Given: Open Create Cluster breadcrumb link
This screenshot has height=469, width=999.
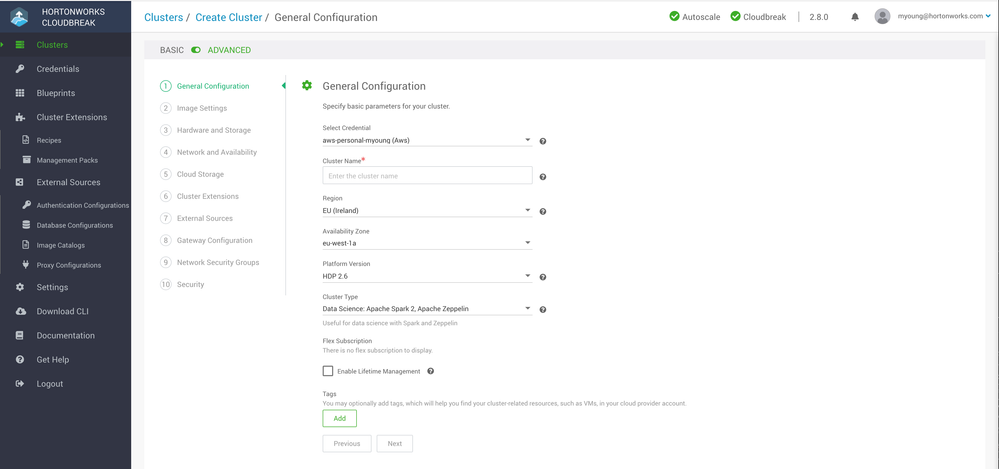Looking at the screenshot, I should 229,17.
